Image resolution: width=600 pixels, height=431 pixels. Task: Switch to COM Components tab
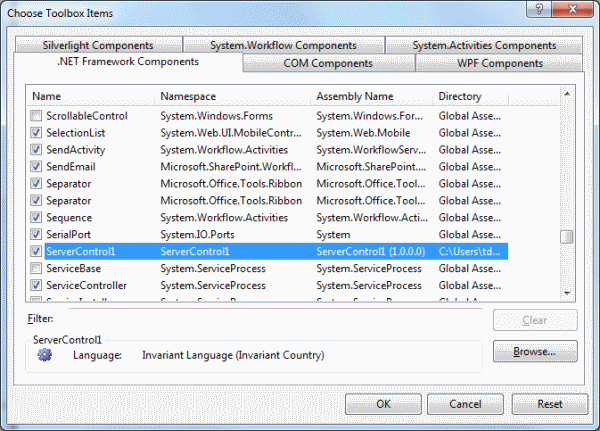(328, 63)
